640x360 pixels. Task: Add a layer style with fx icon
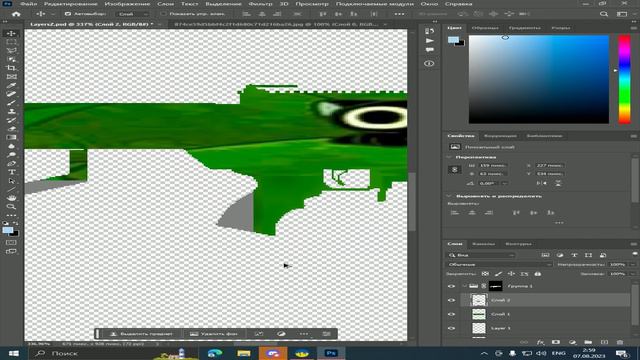pos(540,342)
